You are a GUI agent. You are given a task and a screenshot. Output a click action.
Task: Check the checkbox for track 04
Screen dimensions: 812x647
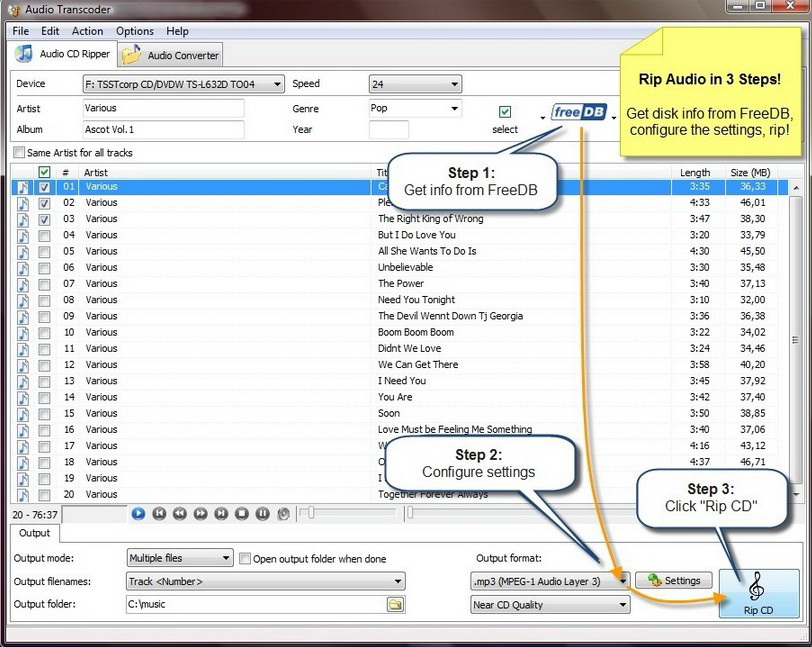45,236
